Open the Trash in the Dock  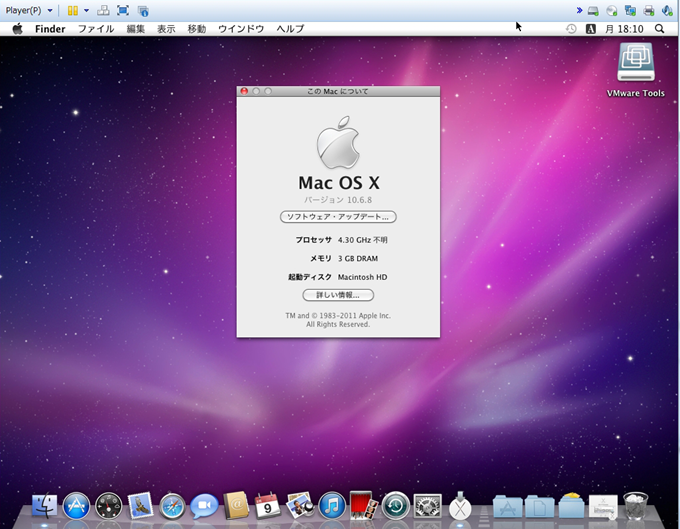click(636, 506)
